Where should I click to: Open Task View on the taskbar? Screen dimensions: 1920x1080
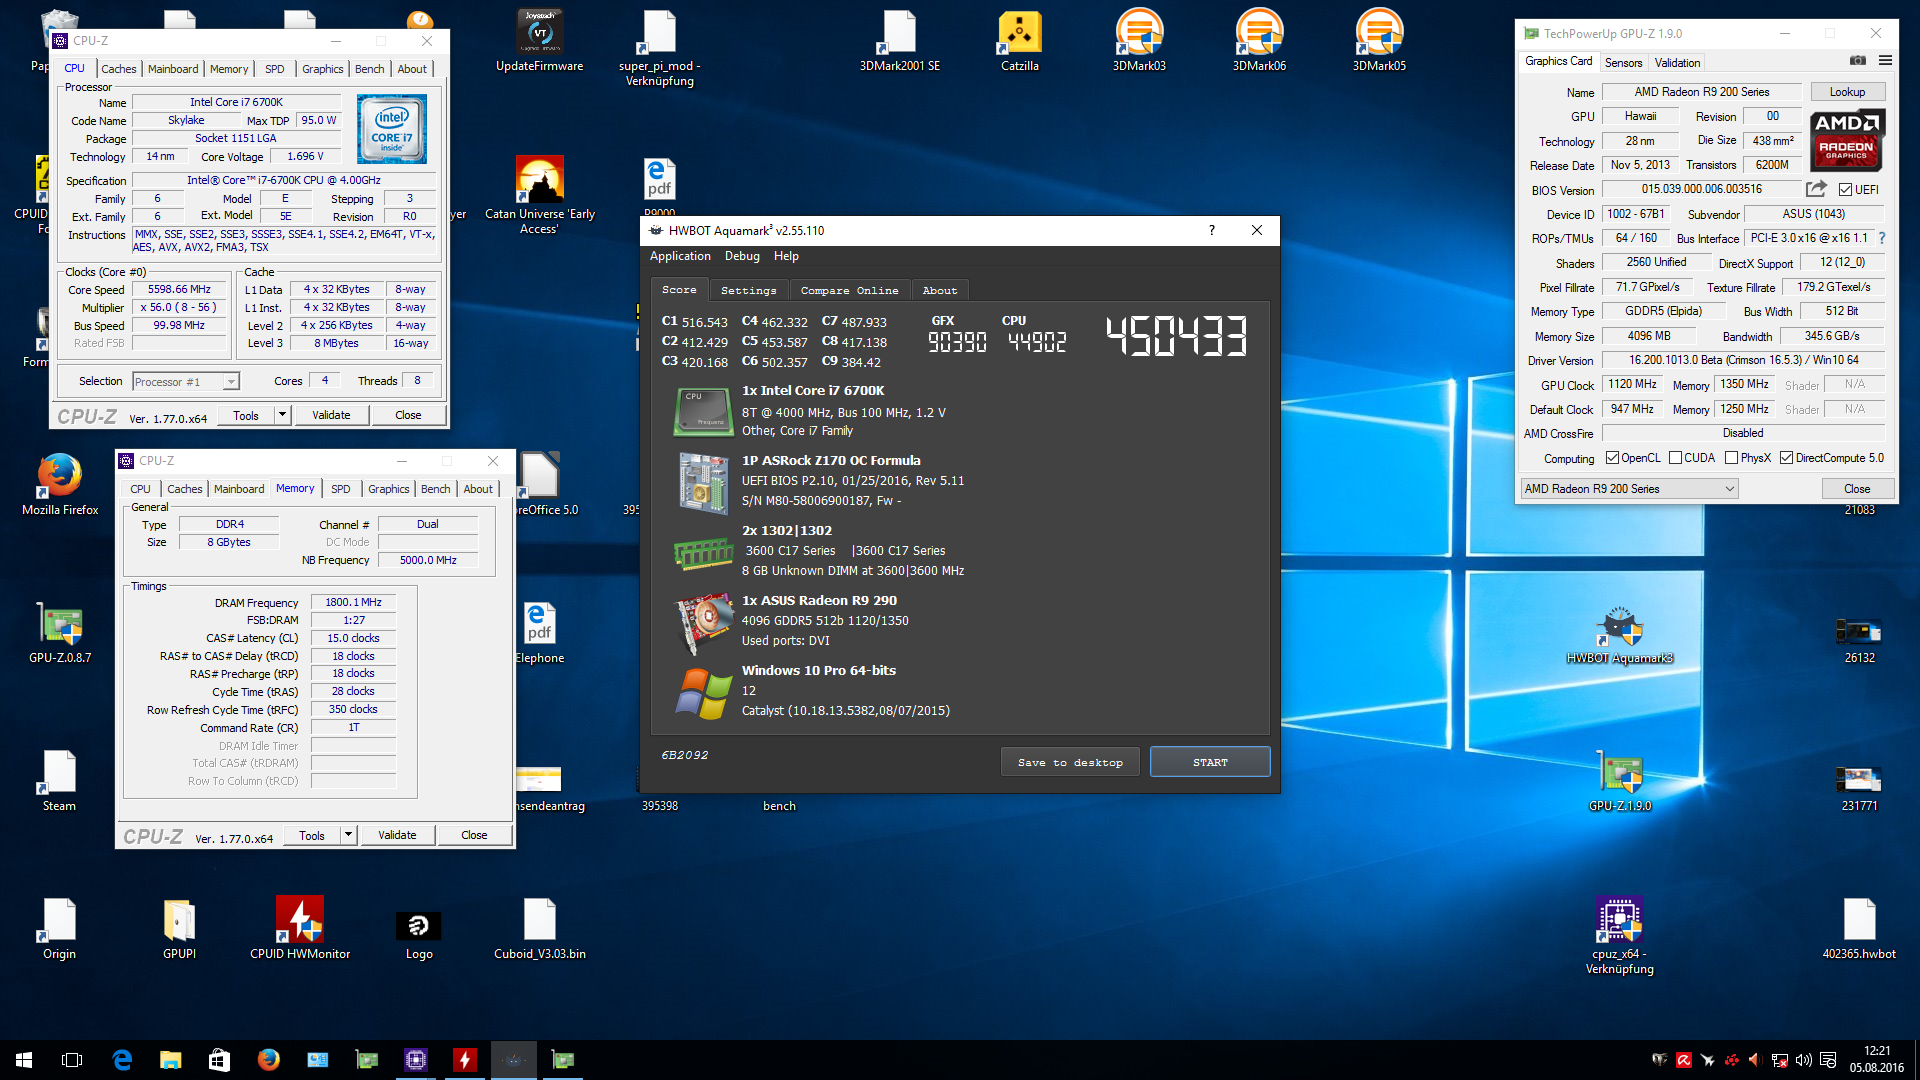(x=72, y=1060)
